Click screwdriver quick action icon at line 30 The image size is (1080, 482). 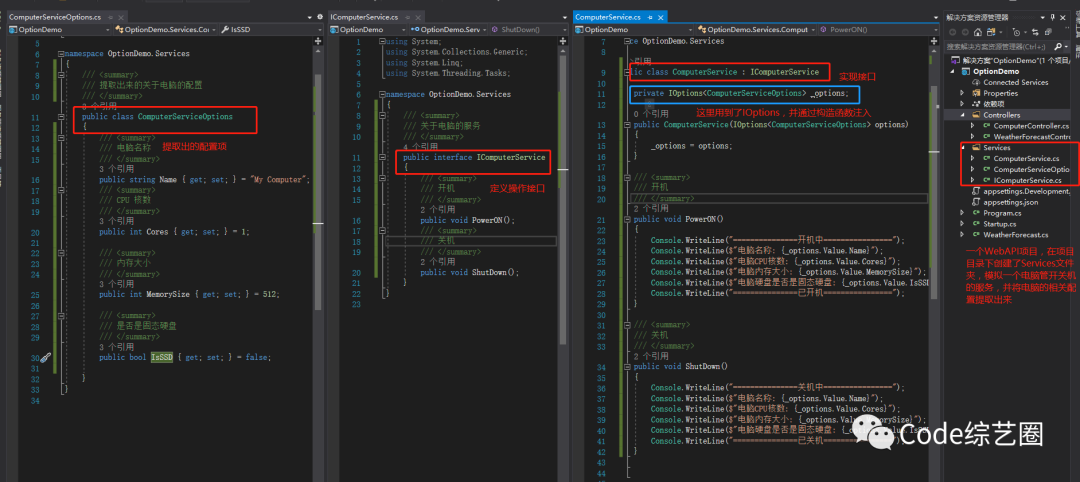coord(45,357)
